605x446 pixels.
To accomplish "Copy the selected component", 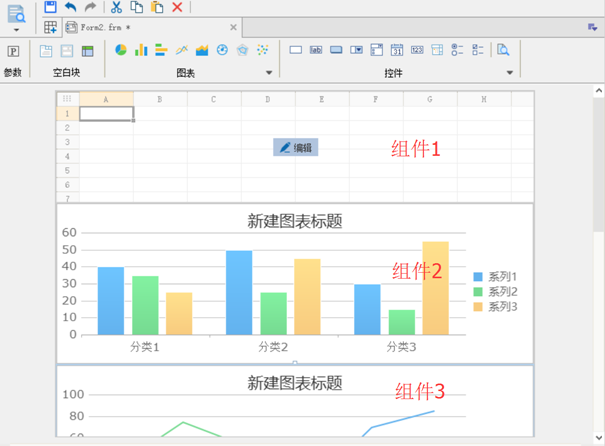I will (137, 7).
